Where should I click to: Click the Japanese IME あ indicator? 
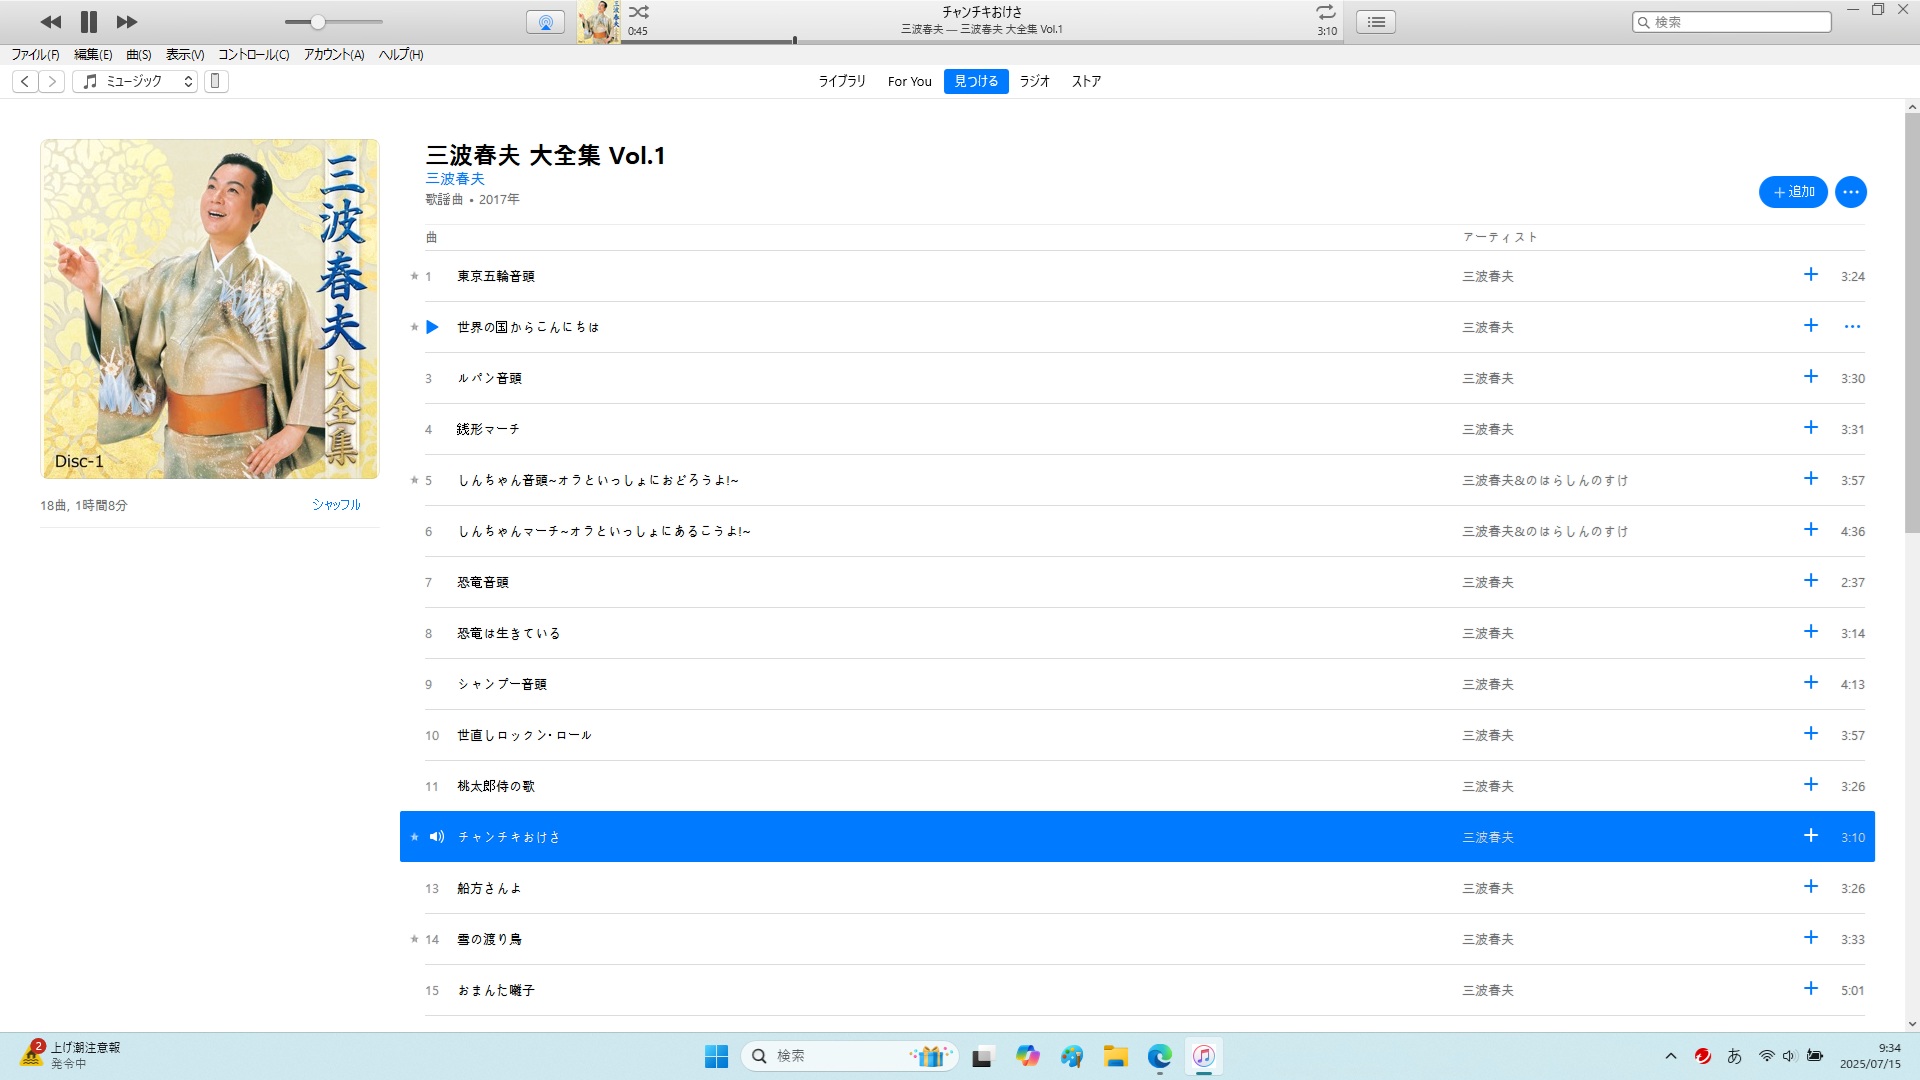point(1734,1056)
